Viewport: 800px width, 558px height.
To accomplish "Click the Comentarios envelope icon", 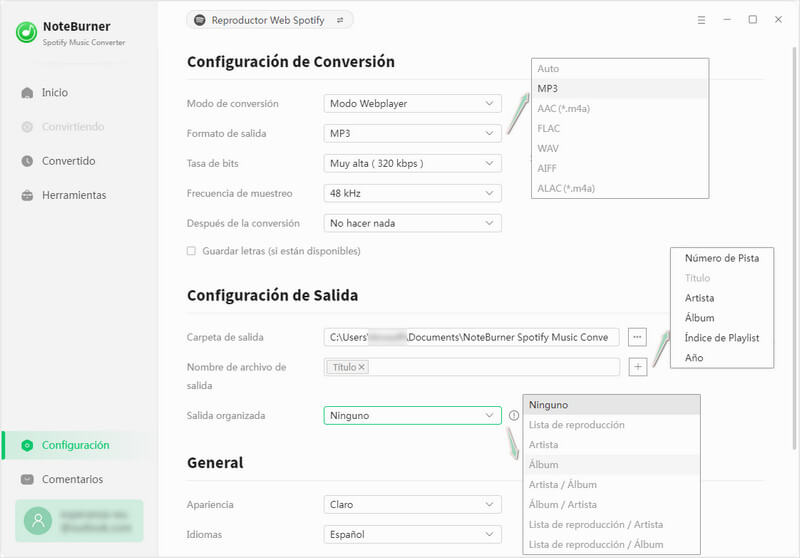I will [x=28, y=479].
